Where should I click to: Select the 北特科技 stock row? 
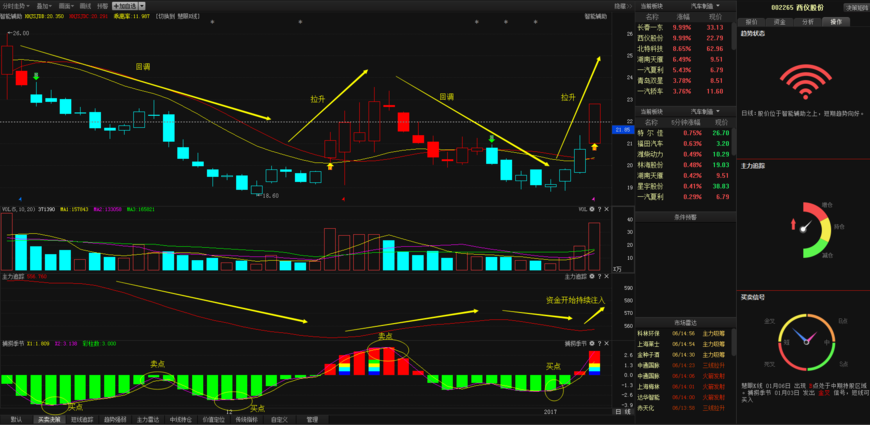click(x=685, y=48)
